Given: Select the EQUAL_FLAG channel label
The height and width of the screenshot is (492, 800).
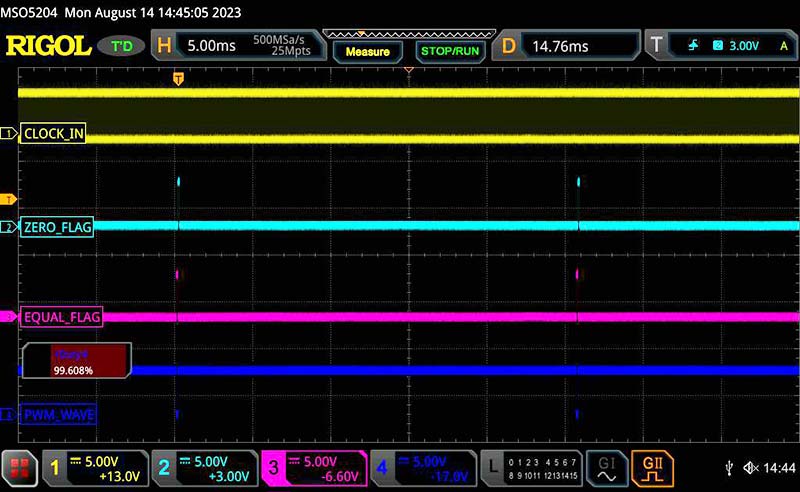Looking at the screenshot, I should [62, 317].
